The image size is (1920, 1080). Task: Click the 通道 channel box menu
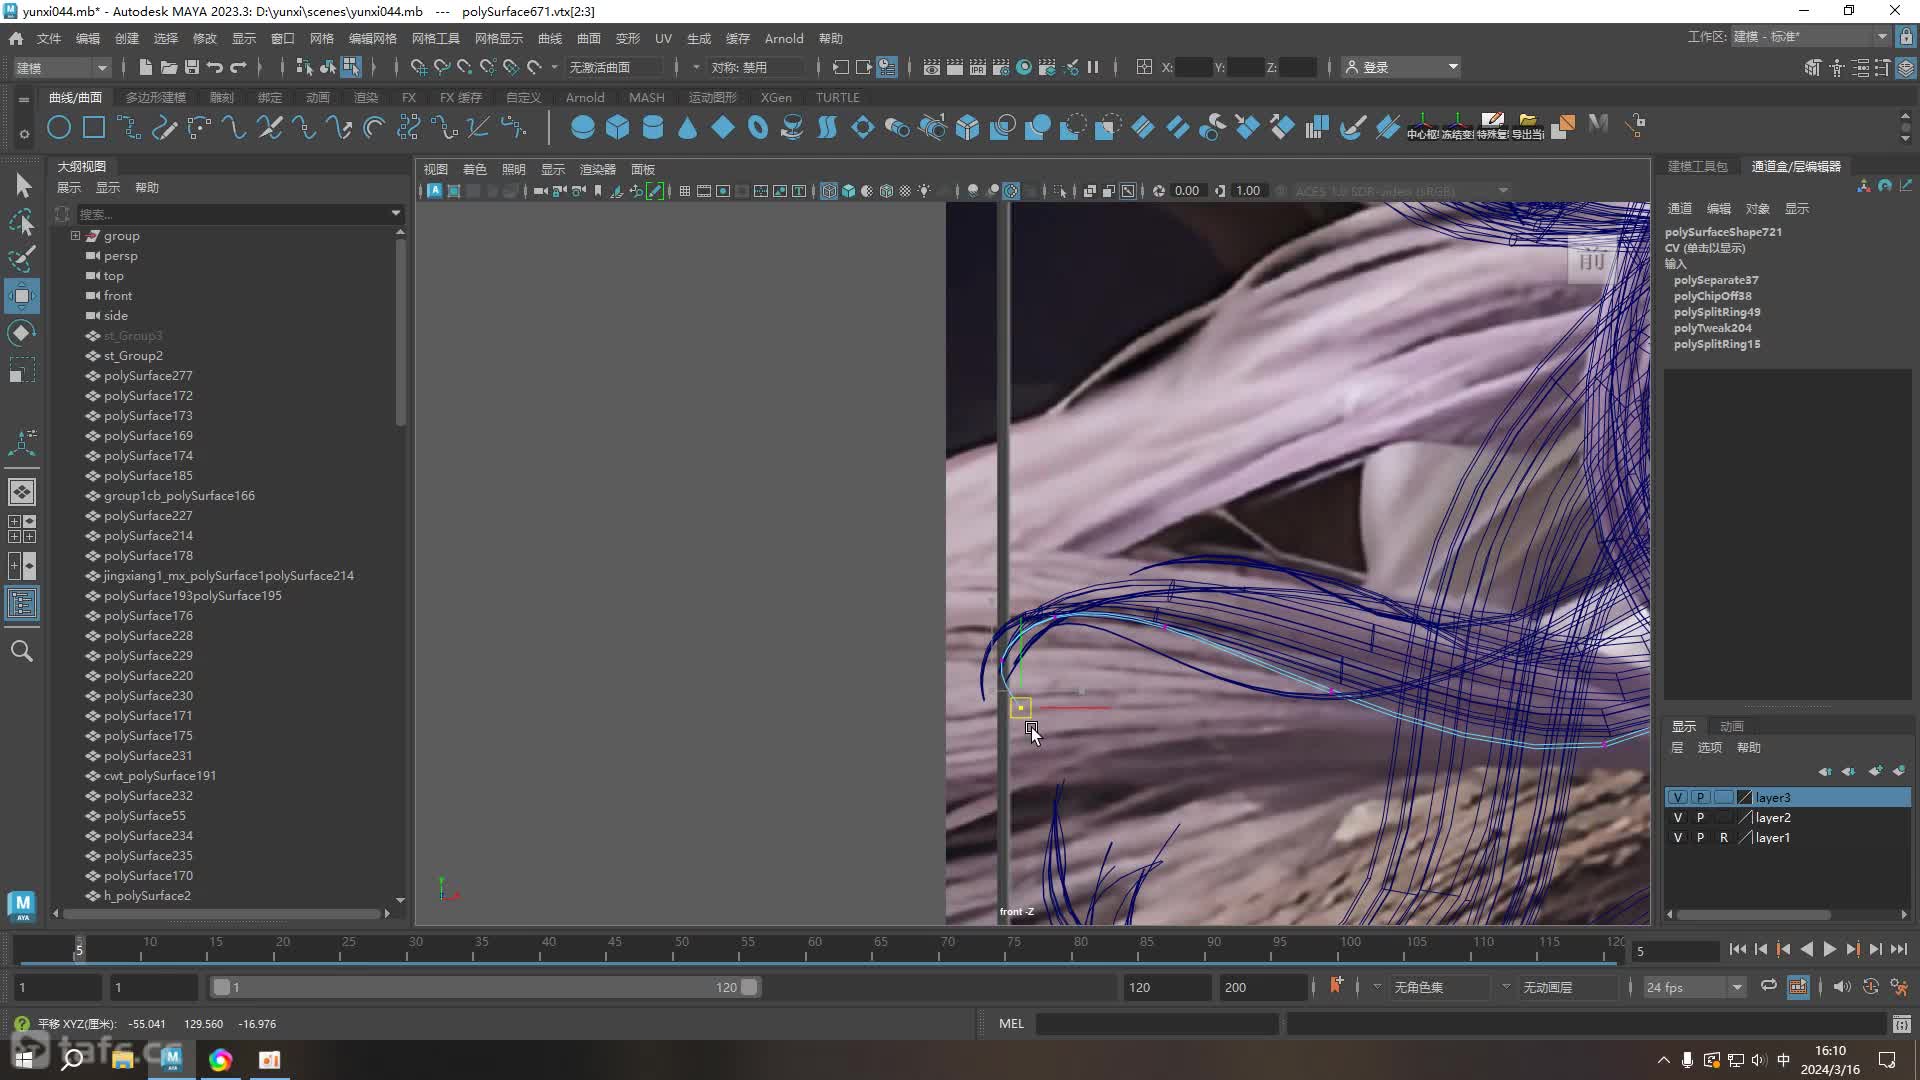tap(1679, 208)
